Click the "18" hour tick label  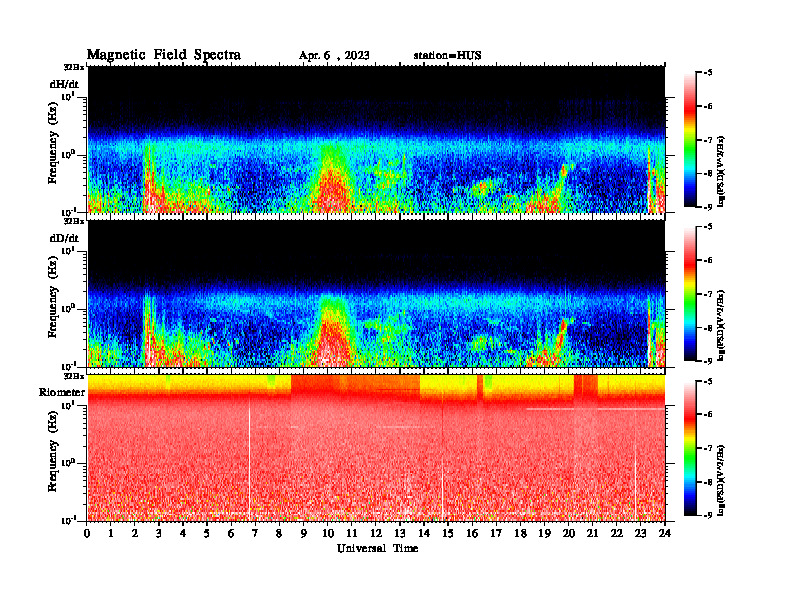[x=520, y=533]
